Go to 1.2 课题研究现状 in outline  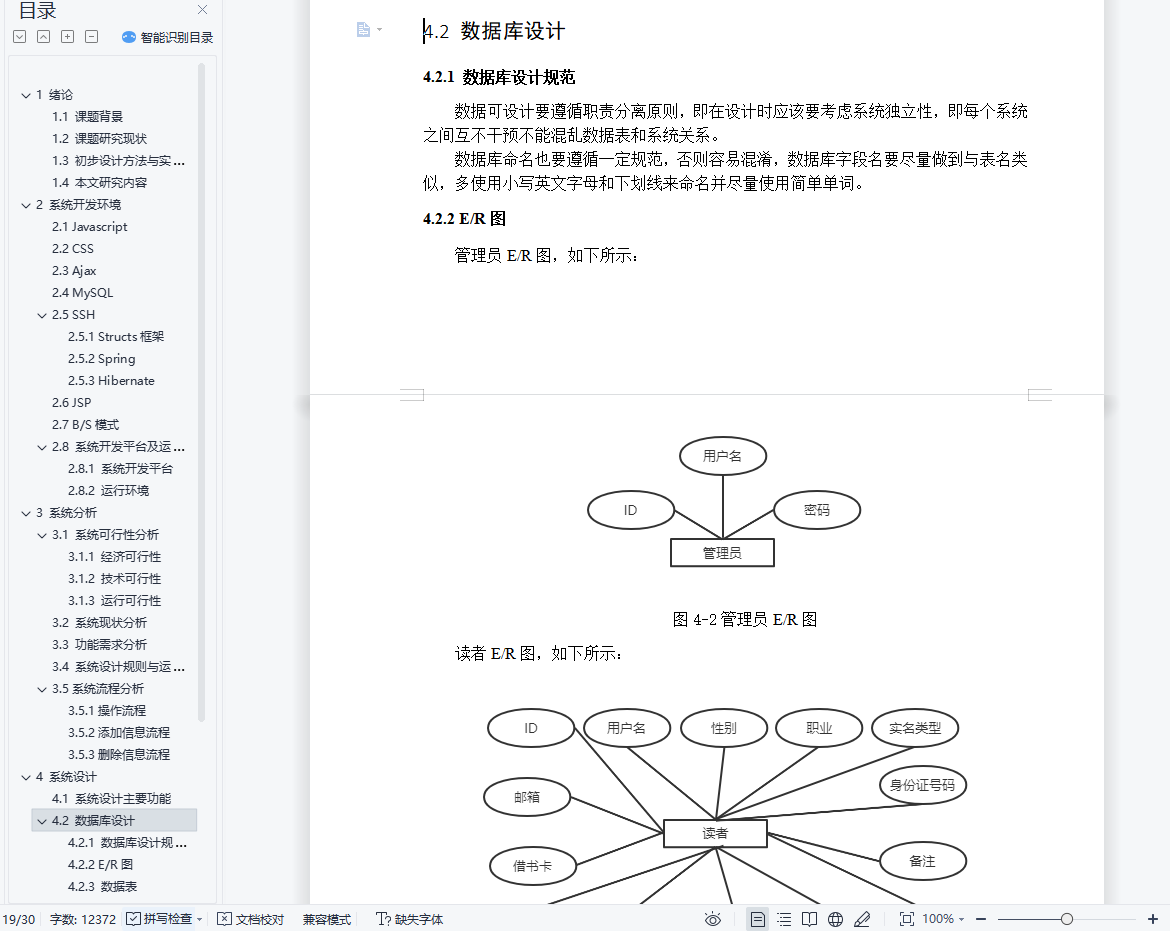click(x=99, y=139)
